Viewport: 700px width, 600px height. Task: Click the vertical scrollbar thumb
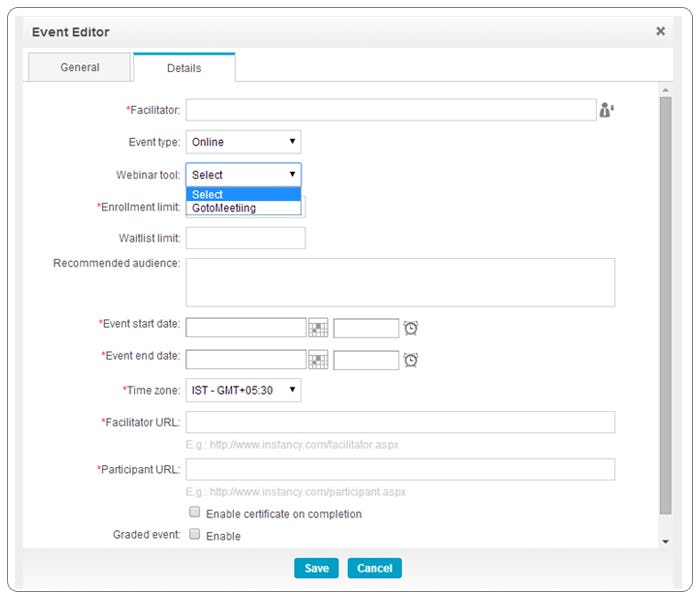(665, 306)
